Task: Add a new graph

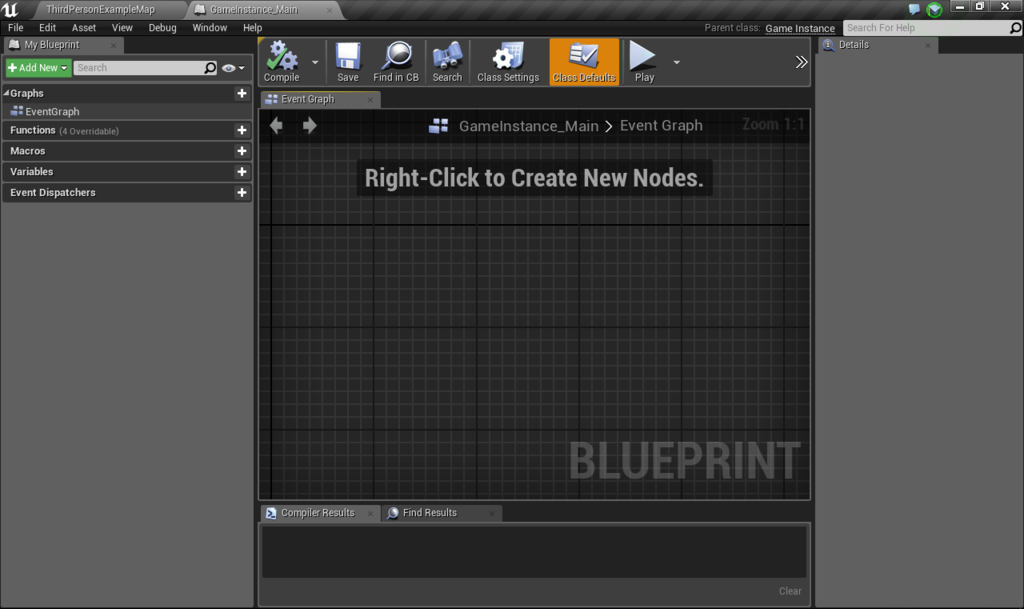Action: coord(242,93)
